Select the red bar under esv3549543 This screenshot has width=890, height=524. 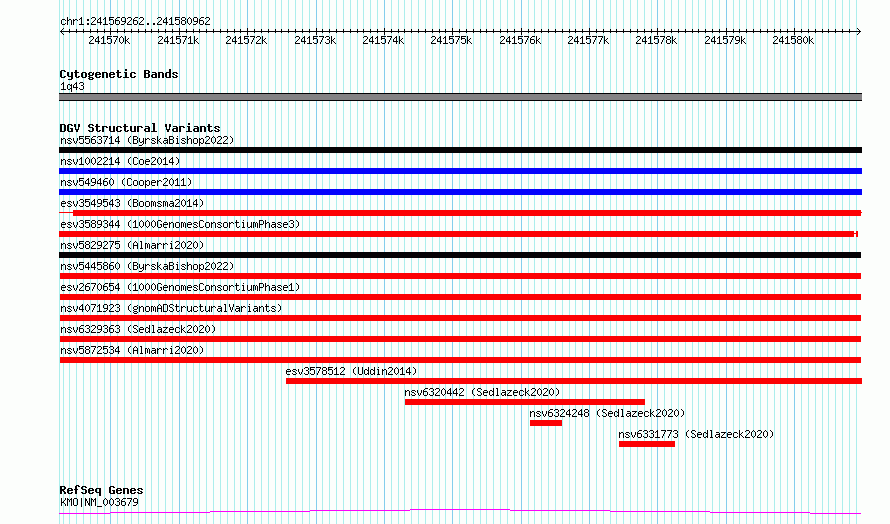coord(460,213)
